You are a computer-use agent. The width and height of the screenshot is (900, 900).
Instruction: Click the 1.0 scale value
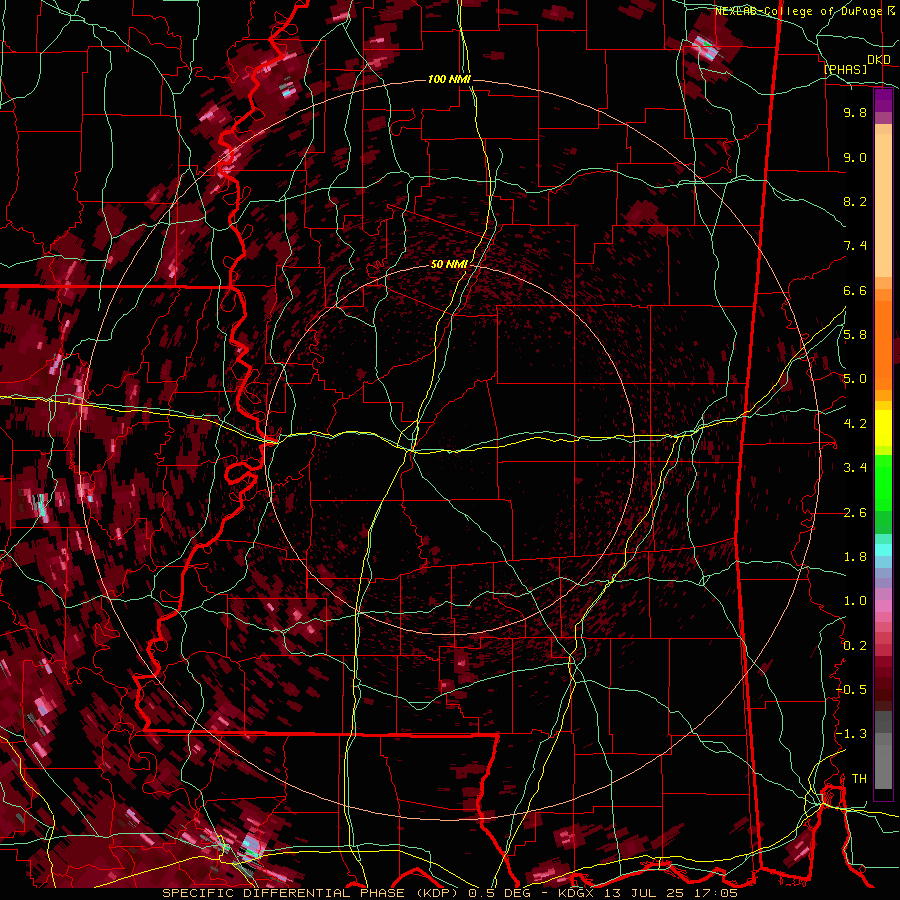(855, 601)
